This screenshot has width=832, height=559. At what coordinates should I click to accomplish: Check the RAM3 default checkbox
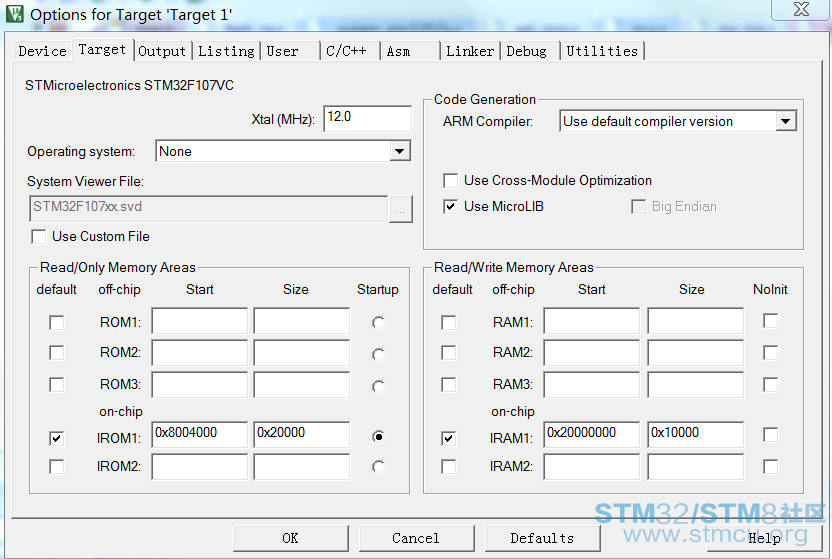(x=449, y=385)
